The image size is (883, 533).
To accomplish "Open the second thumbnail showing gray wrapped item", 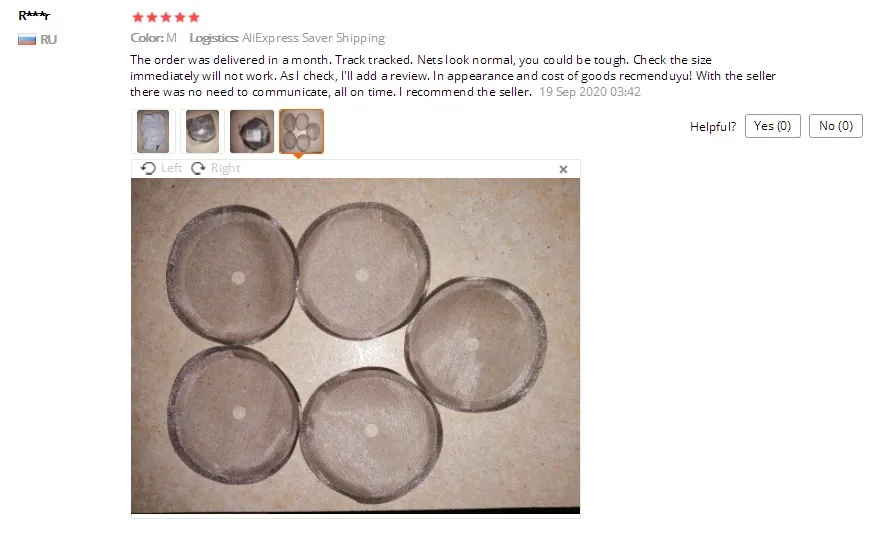I will point(202,131).
